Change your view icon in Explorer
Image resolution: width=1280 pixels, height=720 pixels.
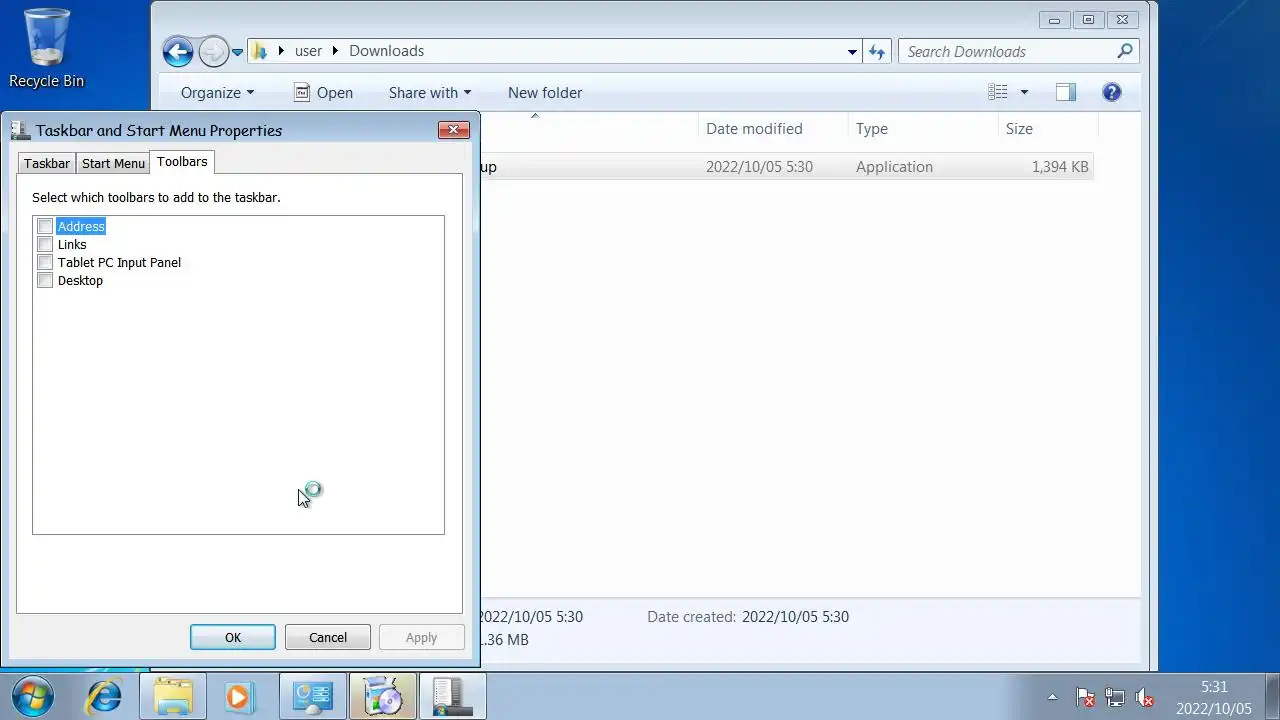pyautogui.click(x=998, y=92)
